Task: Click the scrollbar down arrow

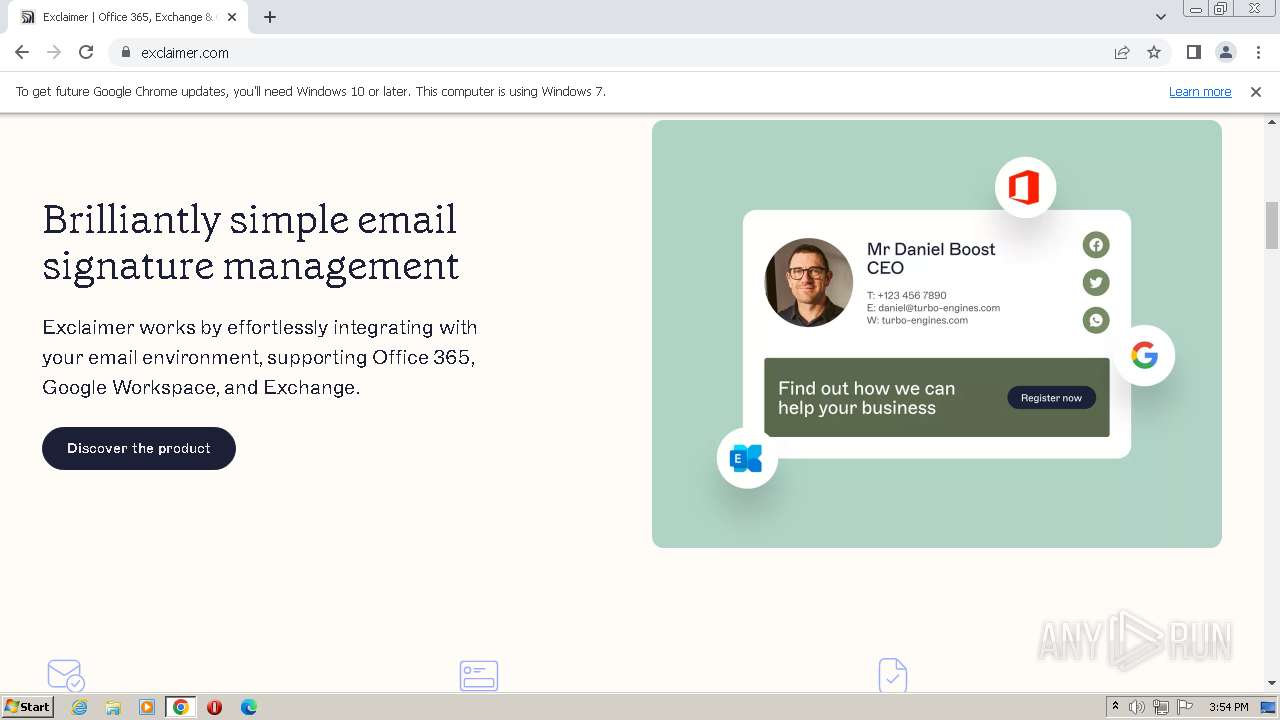Action: pos(1272,683)
